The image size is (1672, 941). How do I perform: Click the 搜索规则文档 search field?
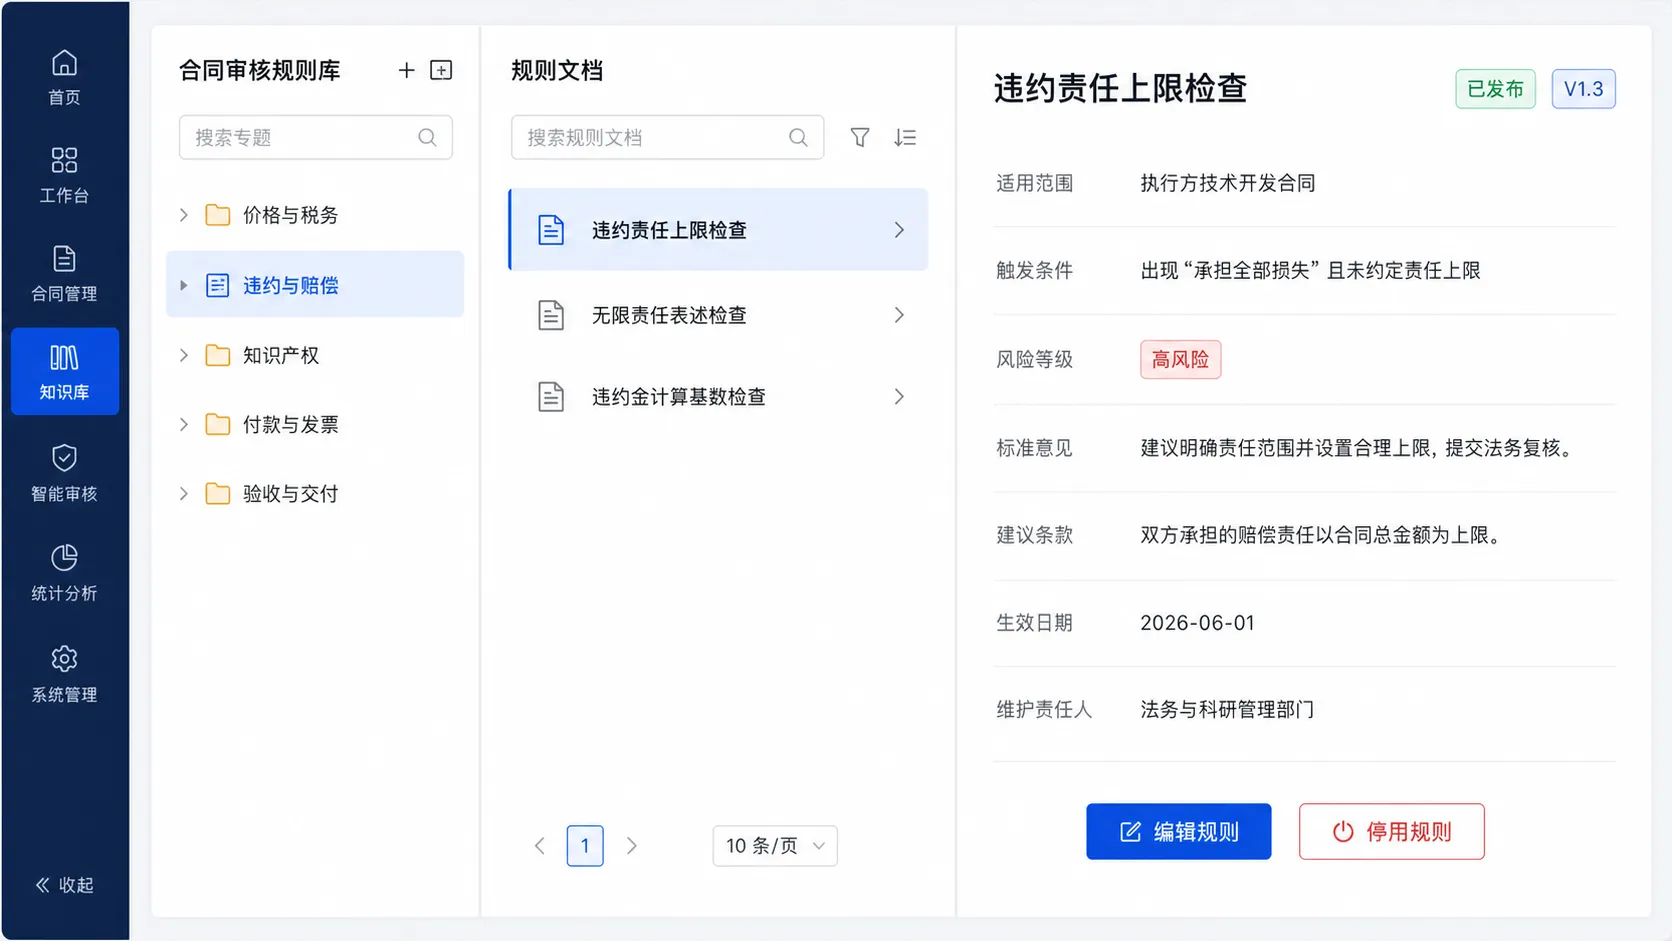click(667, 137)
